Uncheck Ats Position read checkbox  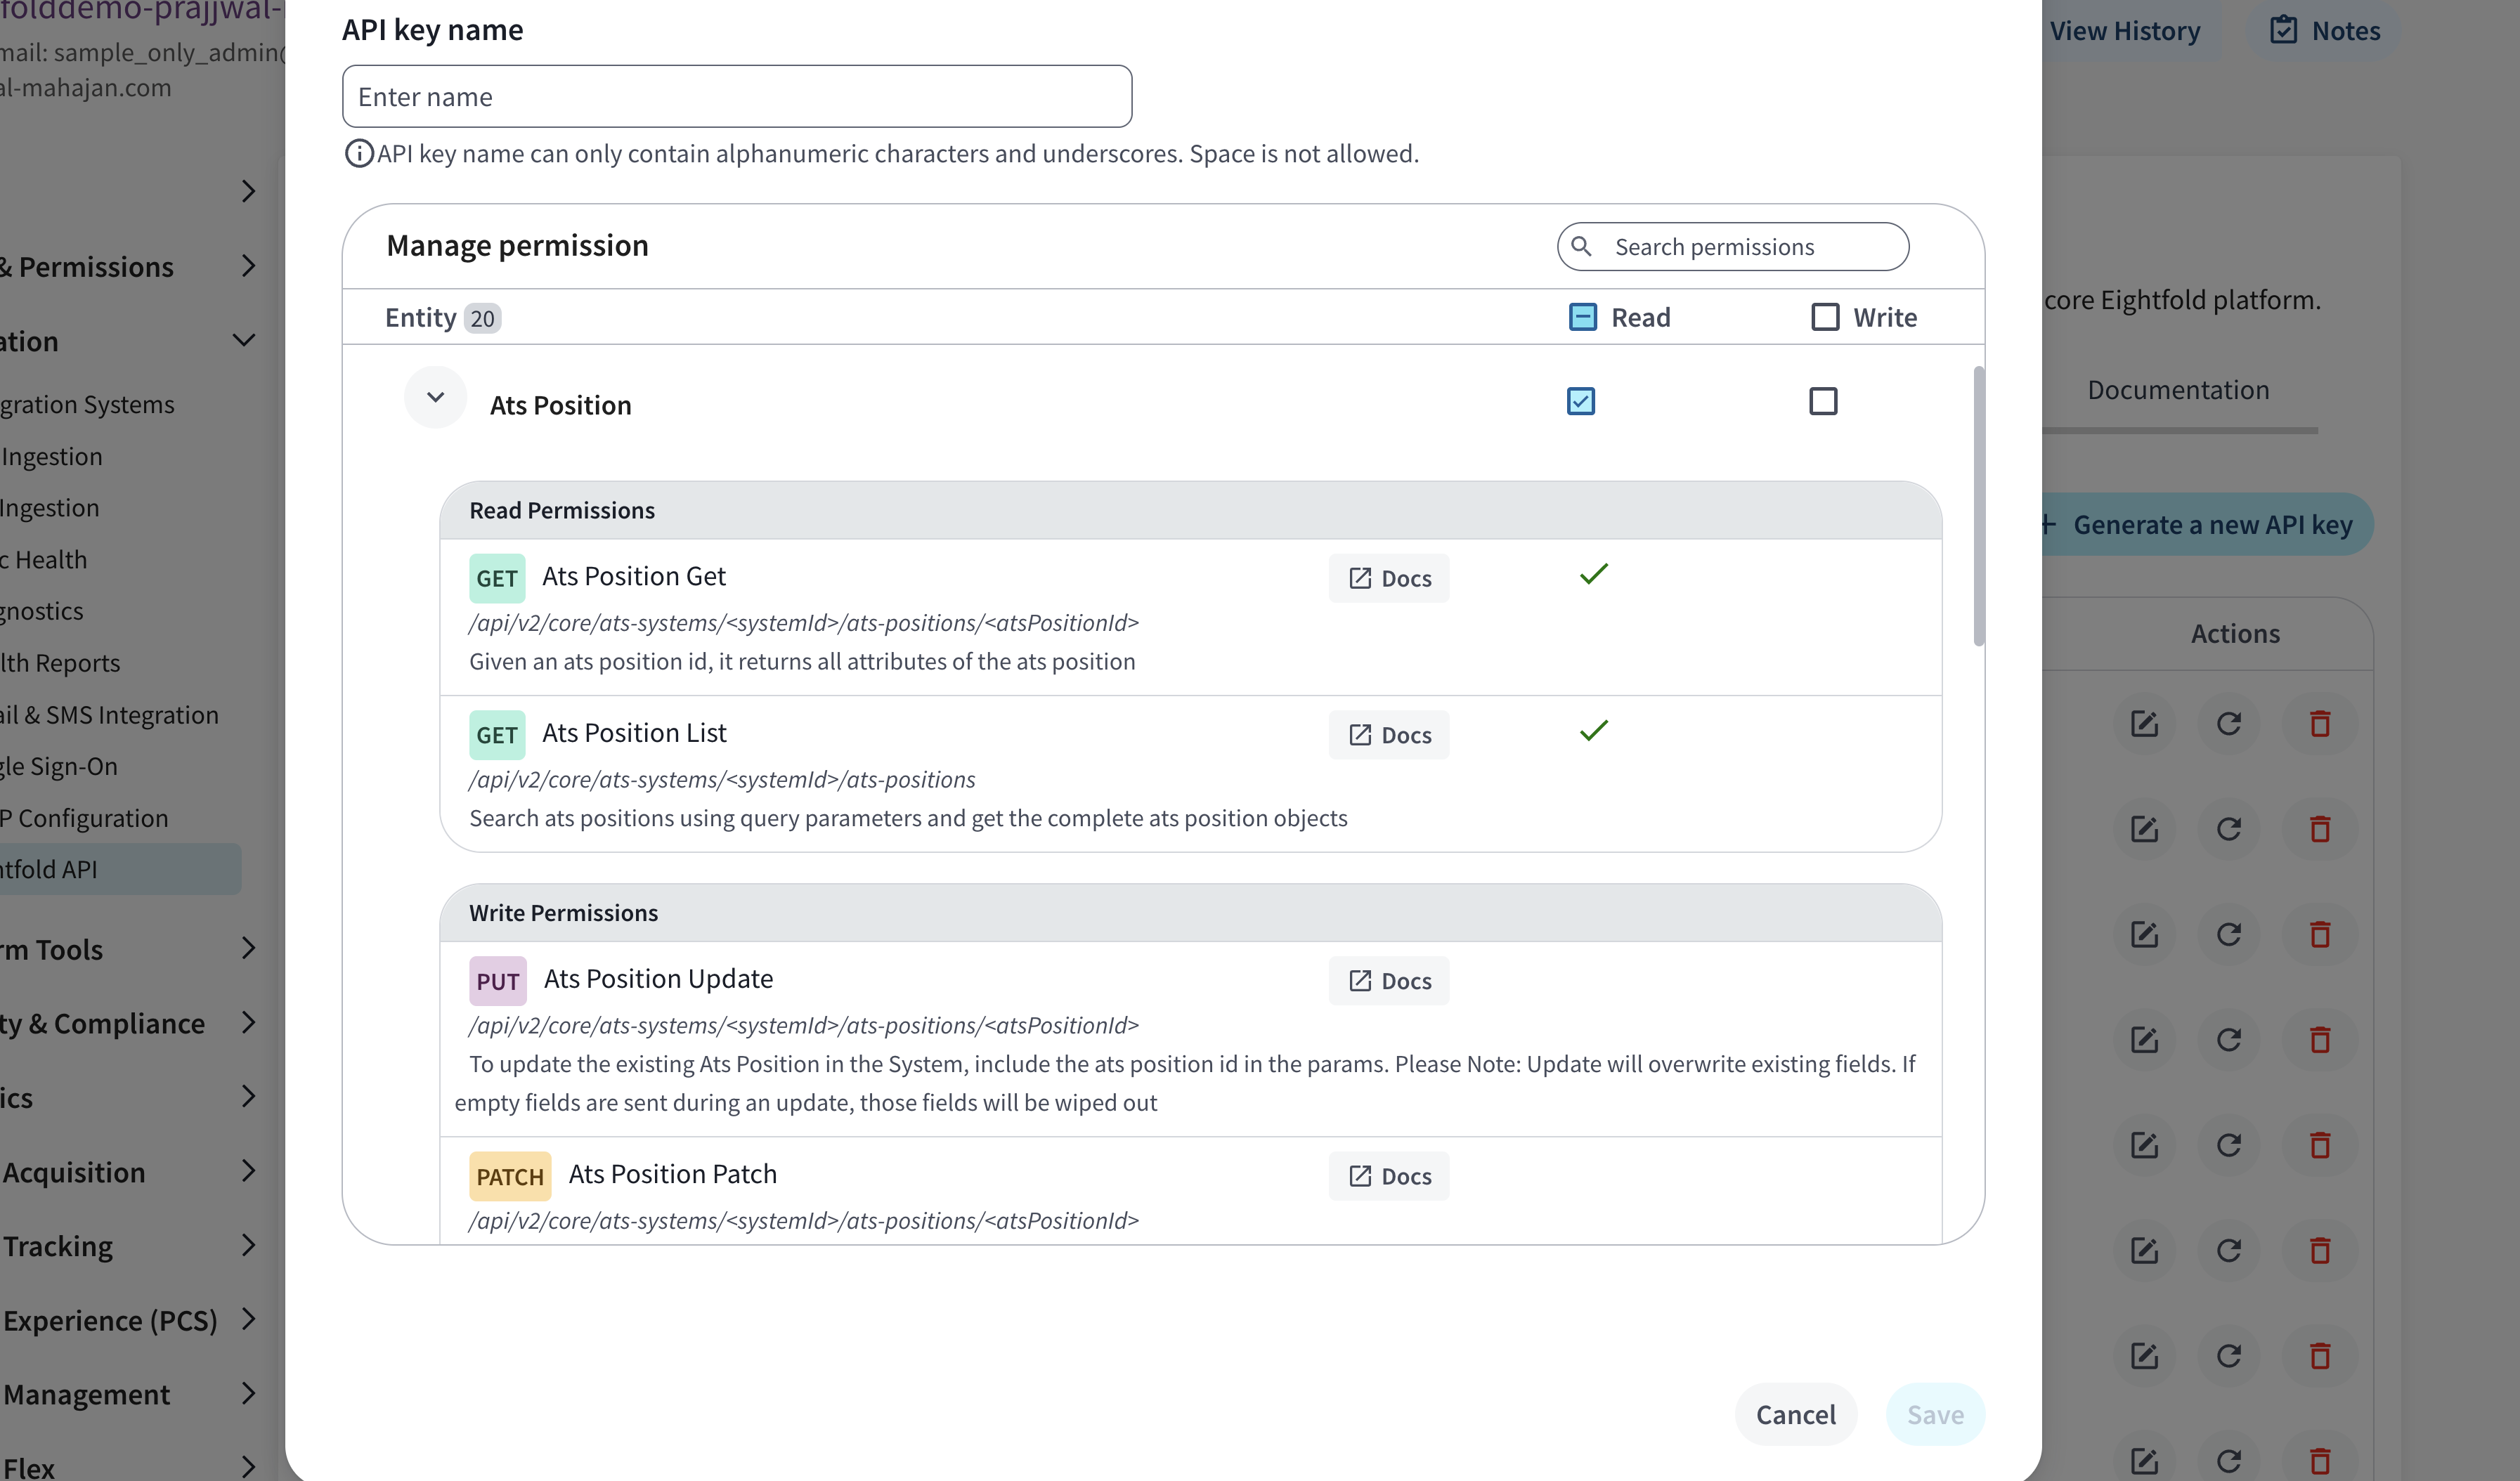[1581, 402]
